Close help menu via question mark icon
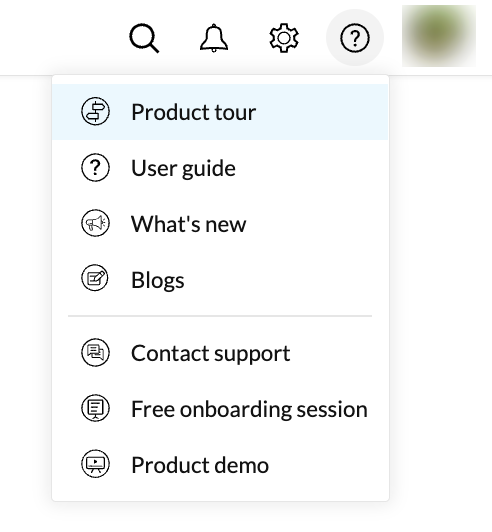Image resolution: width=492 pixels, height=532 pixels. (x=355, y=38)
